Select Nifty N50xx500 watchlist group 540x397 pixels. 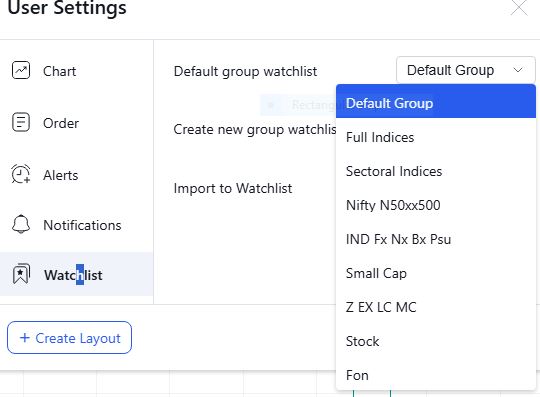click(x=436, y=205)
